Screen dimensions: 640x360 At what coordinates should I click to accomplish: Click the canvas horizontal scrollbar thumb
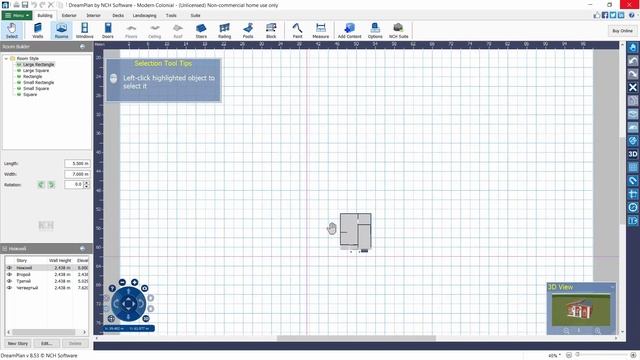click(x=356, y=338)
